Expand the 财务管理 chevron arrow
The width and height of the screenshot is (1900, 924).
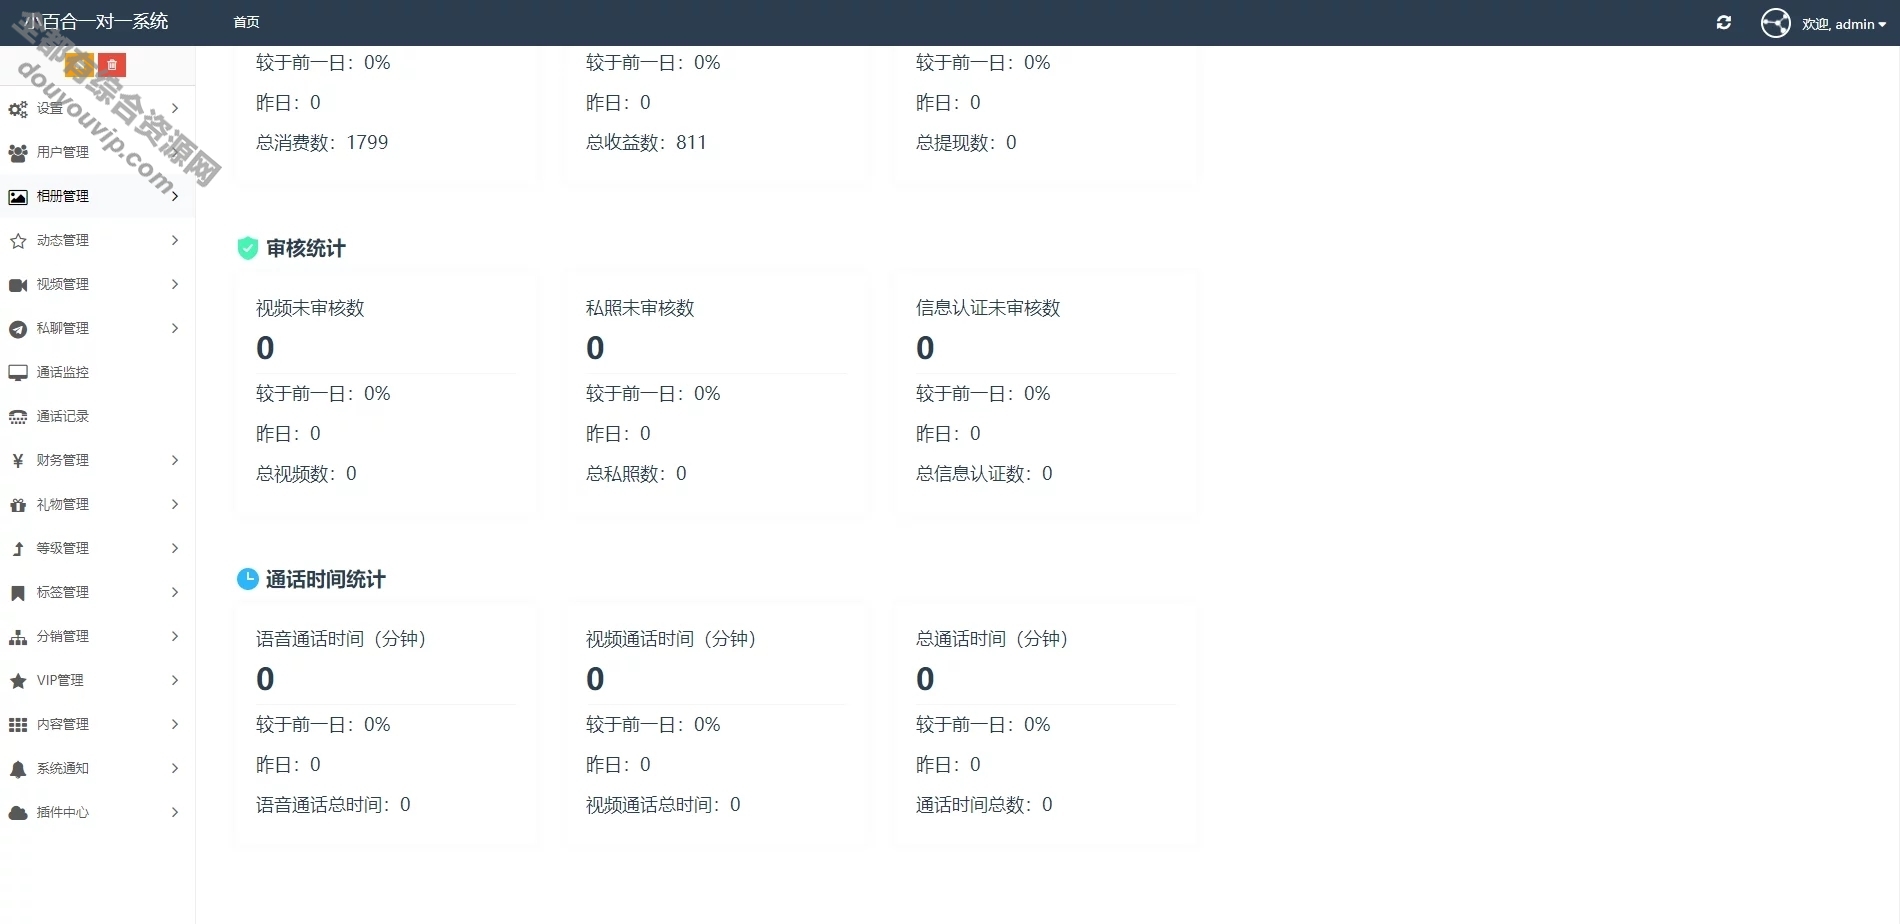pyautogui.click(x=175, y=460)
